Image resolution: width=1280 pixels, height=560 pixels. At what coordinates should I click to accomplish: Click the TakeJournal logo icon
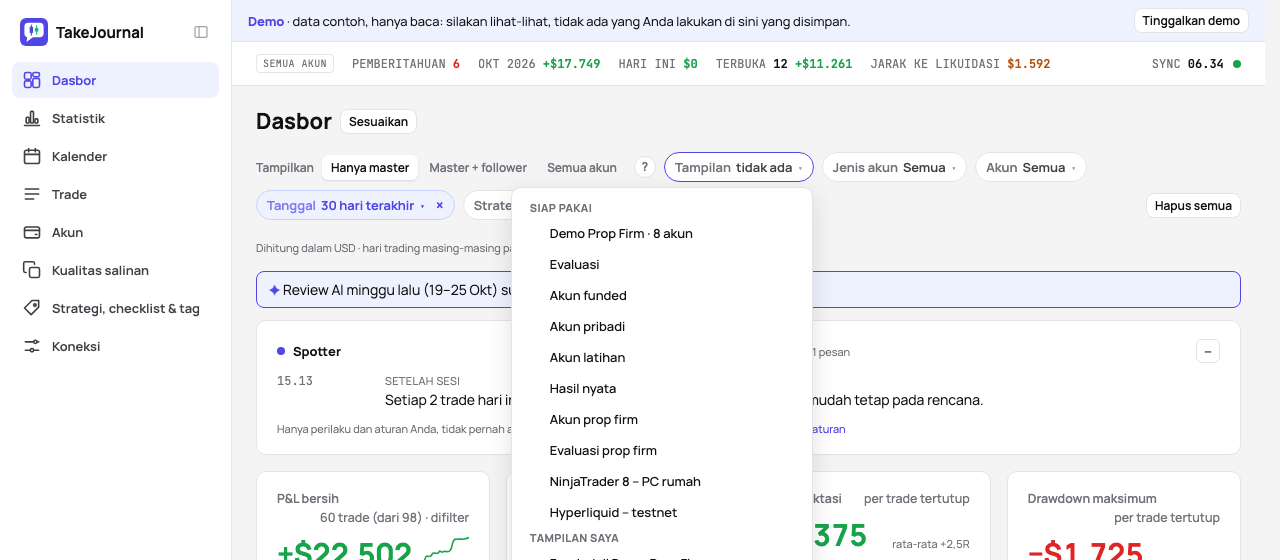(34, 32)
